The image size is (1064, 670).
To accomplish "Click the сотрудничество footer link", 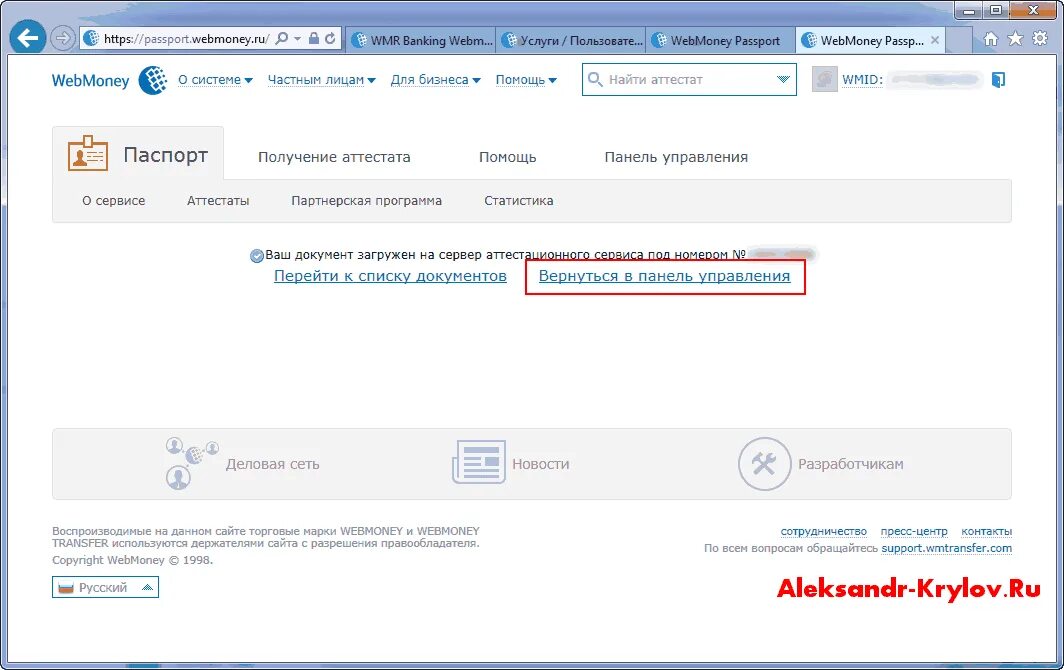I will coord(823,531).
